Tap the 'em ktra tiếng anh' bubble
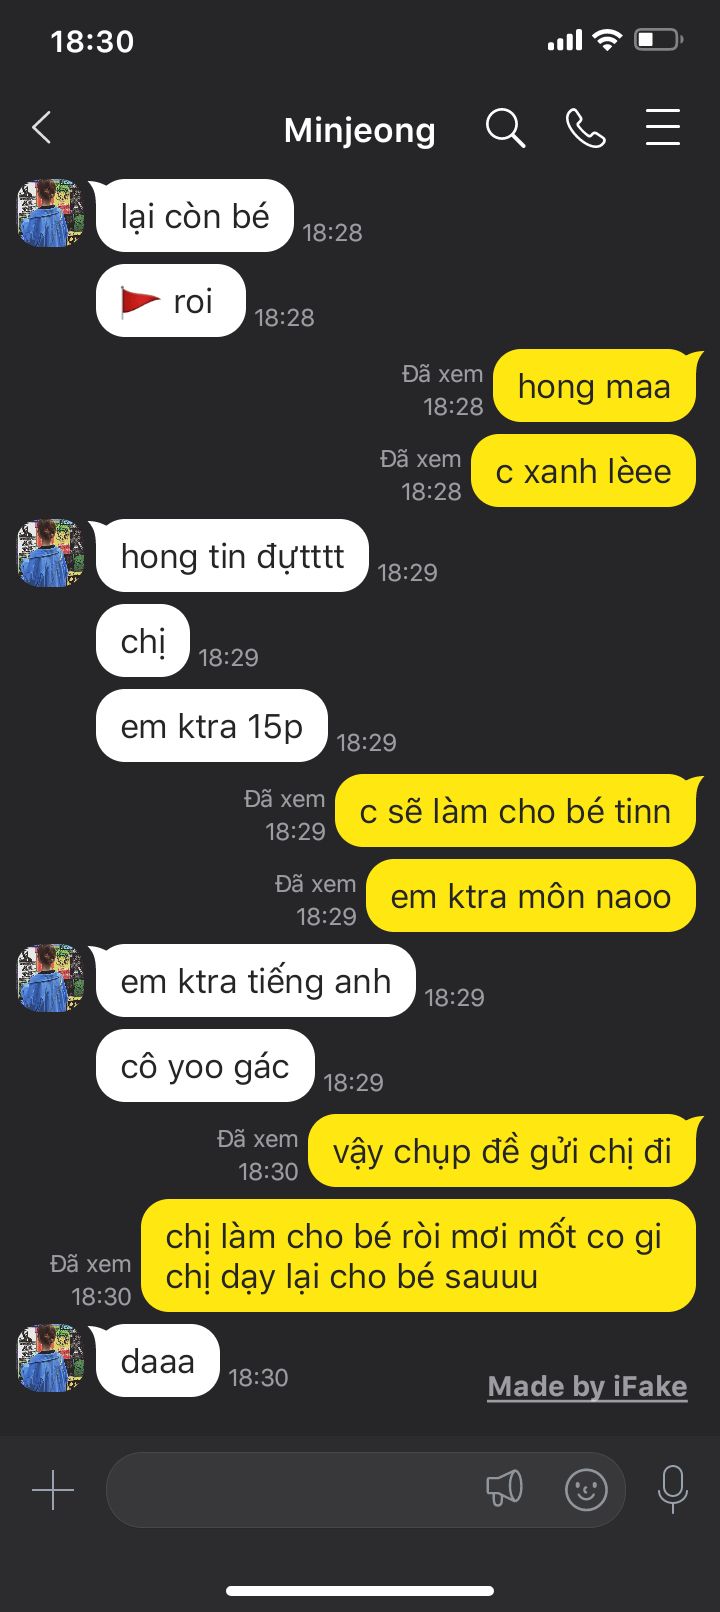Image resolution: width=720 pixels, height=1612 pixels. (255, 981)
